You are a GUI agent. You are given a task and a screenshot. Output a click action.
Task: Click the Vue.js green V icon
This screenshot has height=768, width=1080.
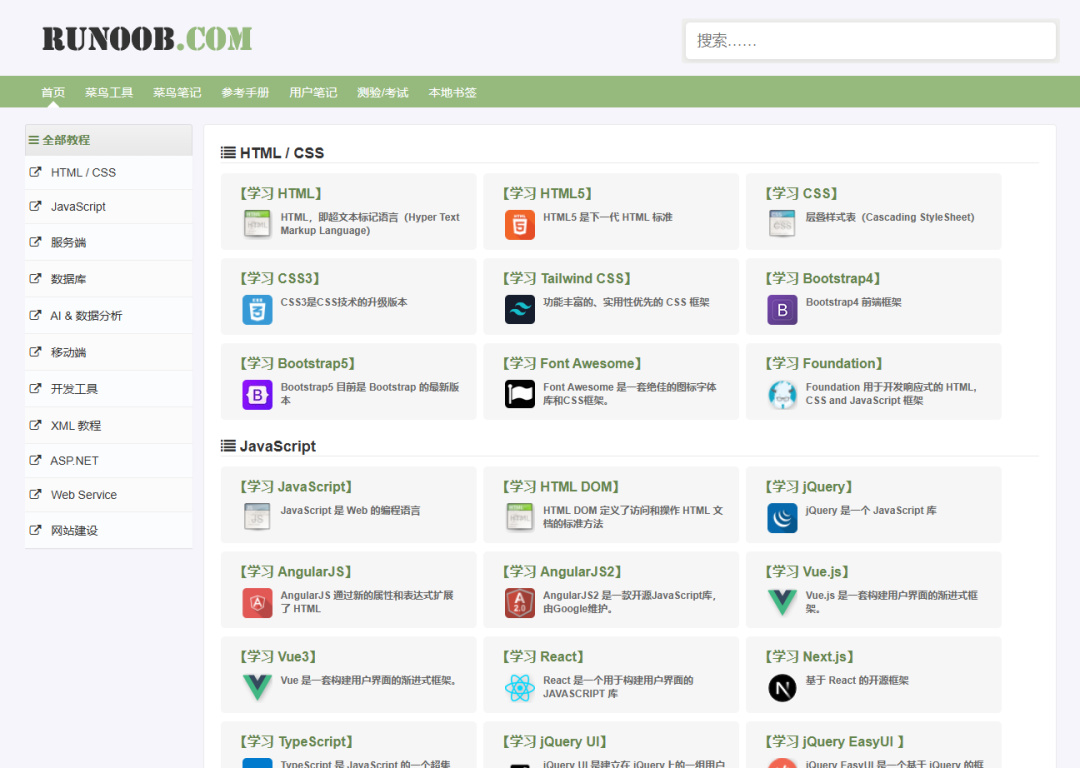(782, 603)
